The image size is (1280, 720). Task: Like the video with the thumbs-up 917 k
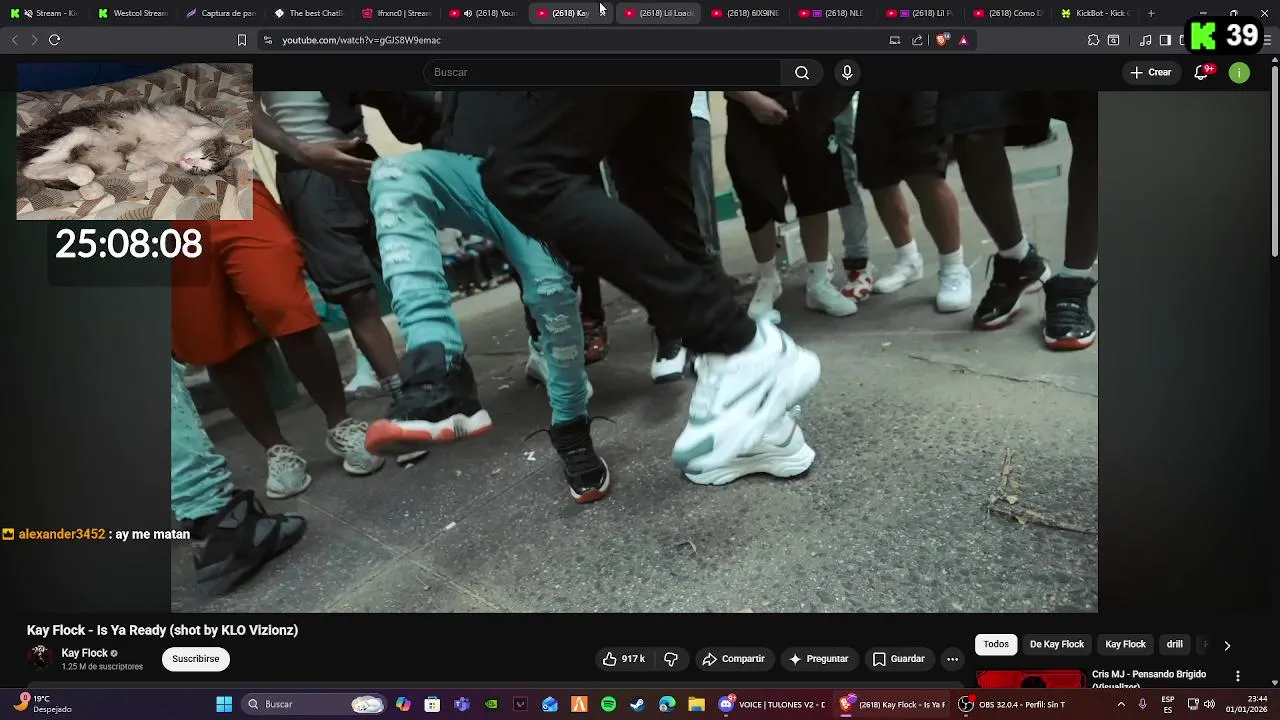[623, 659]
